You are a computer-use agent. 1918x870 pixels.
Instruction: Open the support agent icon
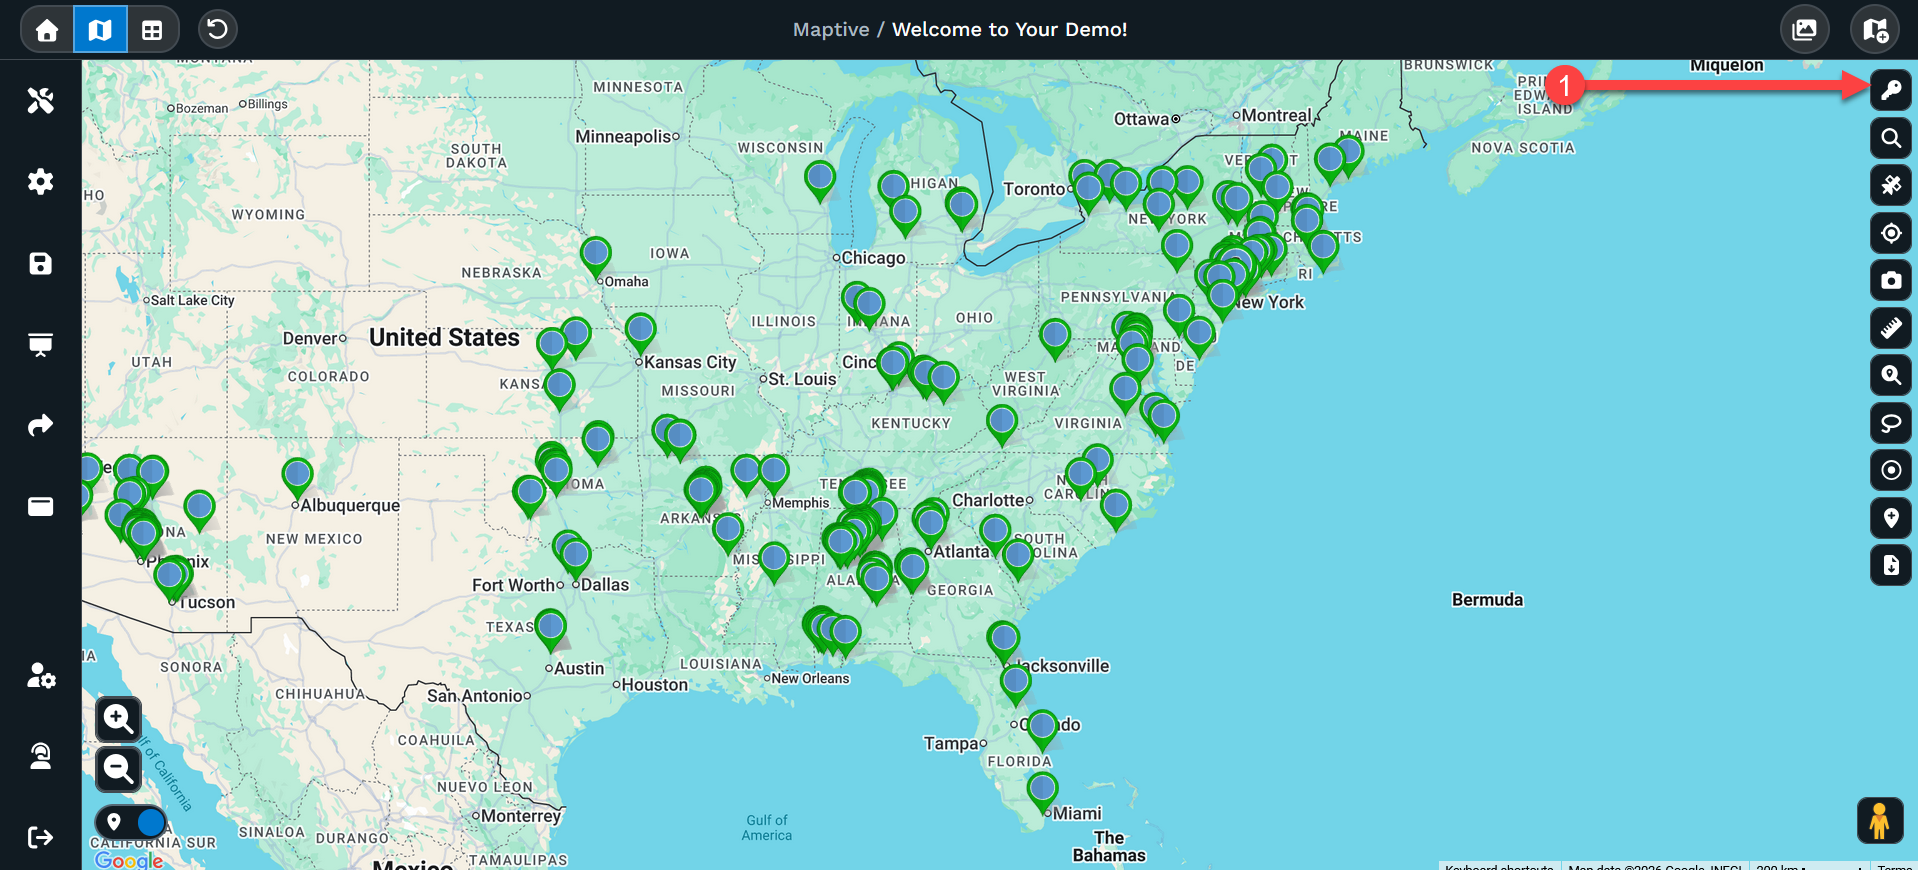click(40, 756)
